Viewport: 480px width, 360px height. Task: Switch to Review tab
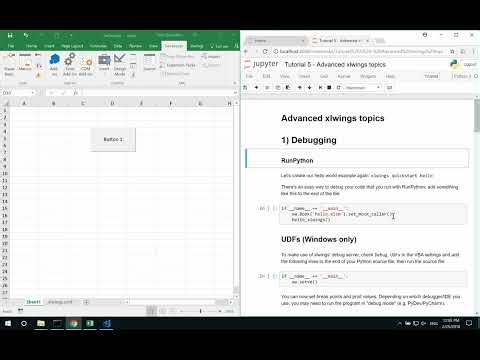click(135, 46)
